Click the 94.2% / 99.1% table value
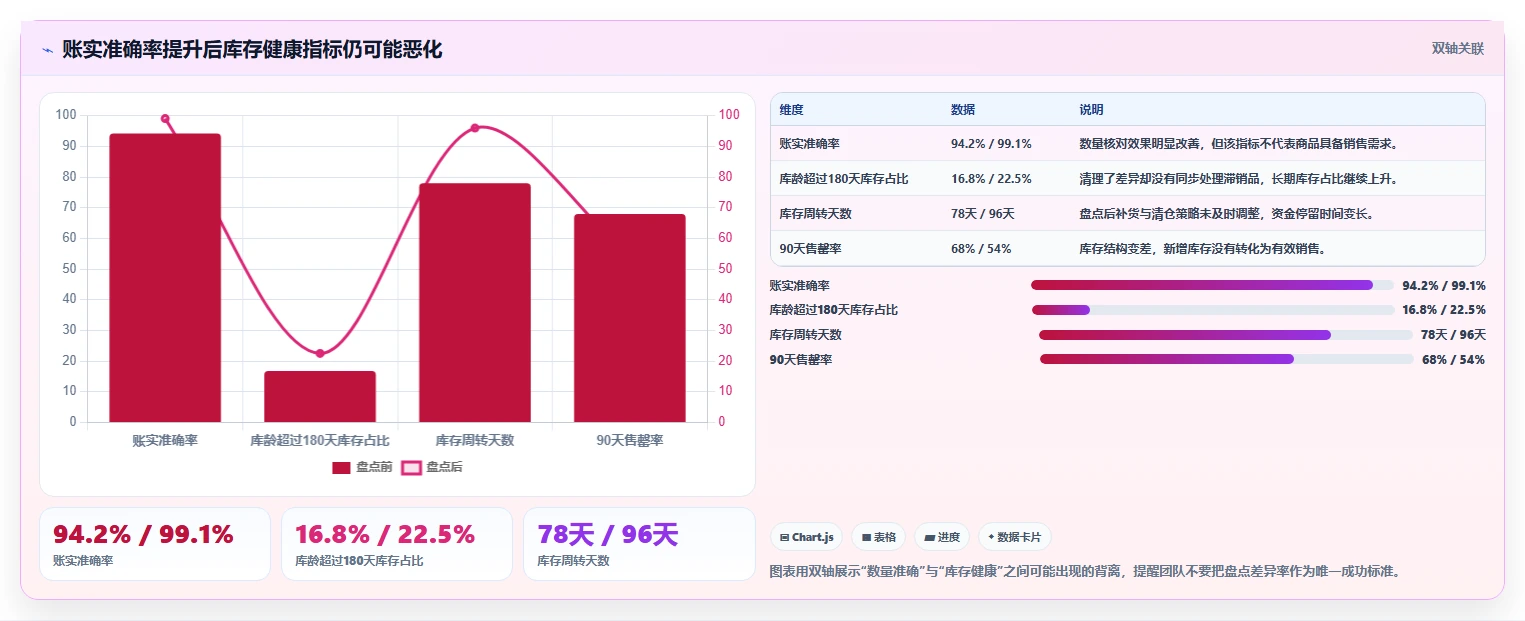This screenshot has width=1525, height=621. coord(991,144)
